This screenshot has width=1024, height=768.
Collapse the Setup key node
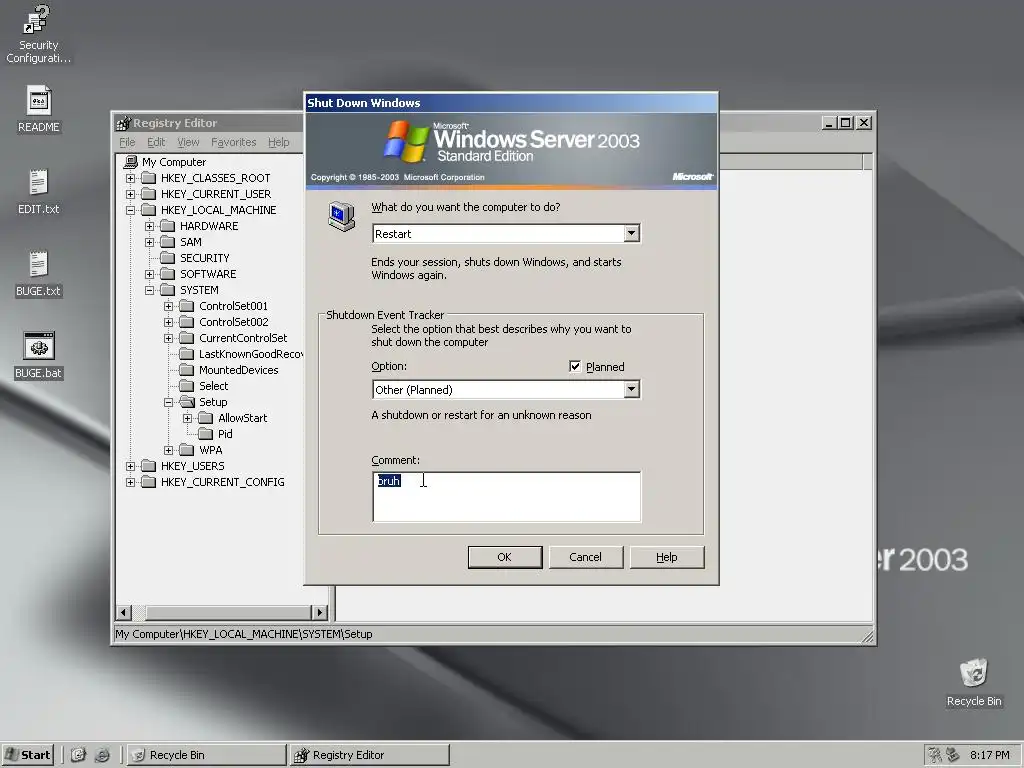(168, 402)
